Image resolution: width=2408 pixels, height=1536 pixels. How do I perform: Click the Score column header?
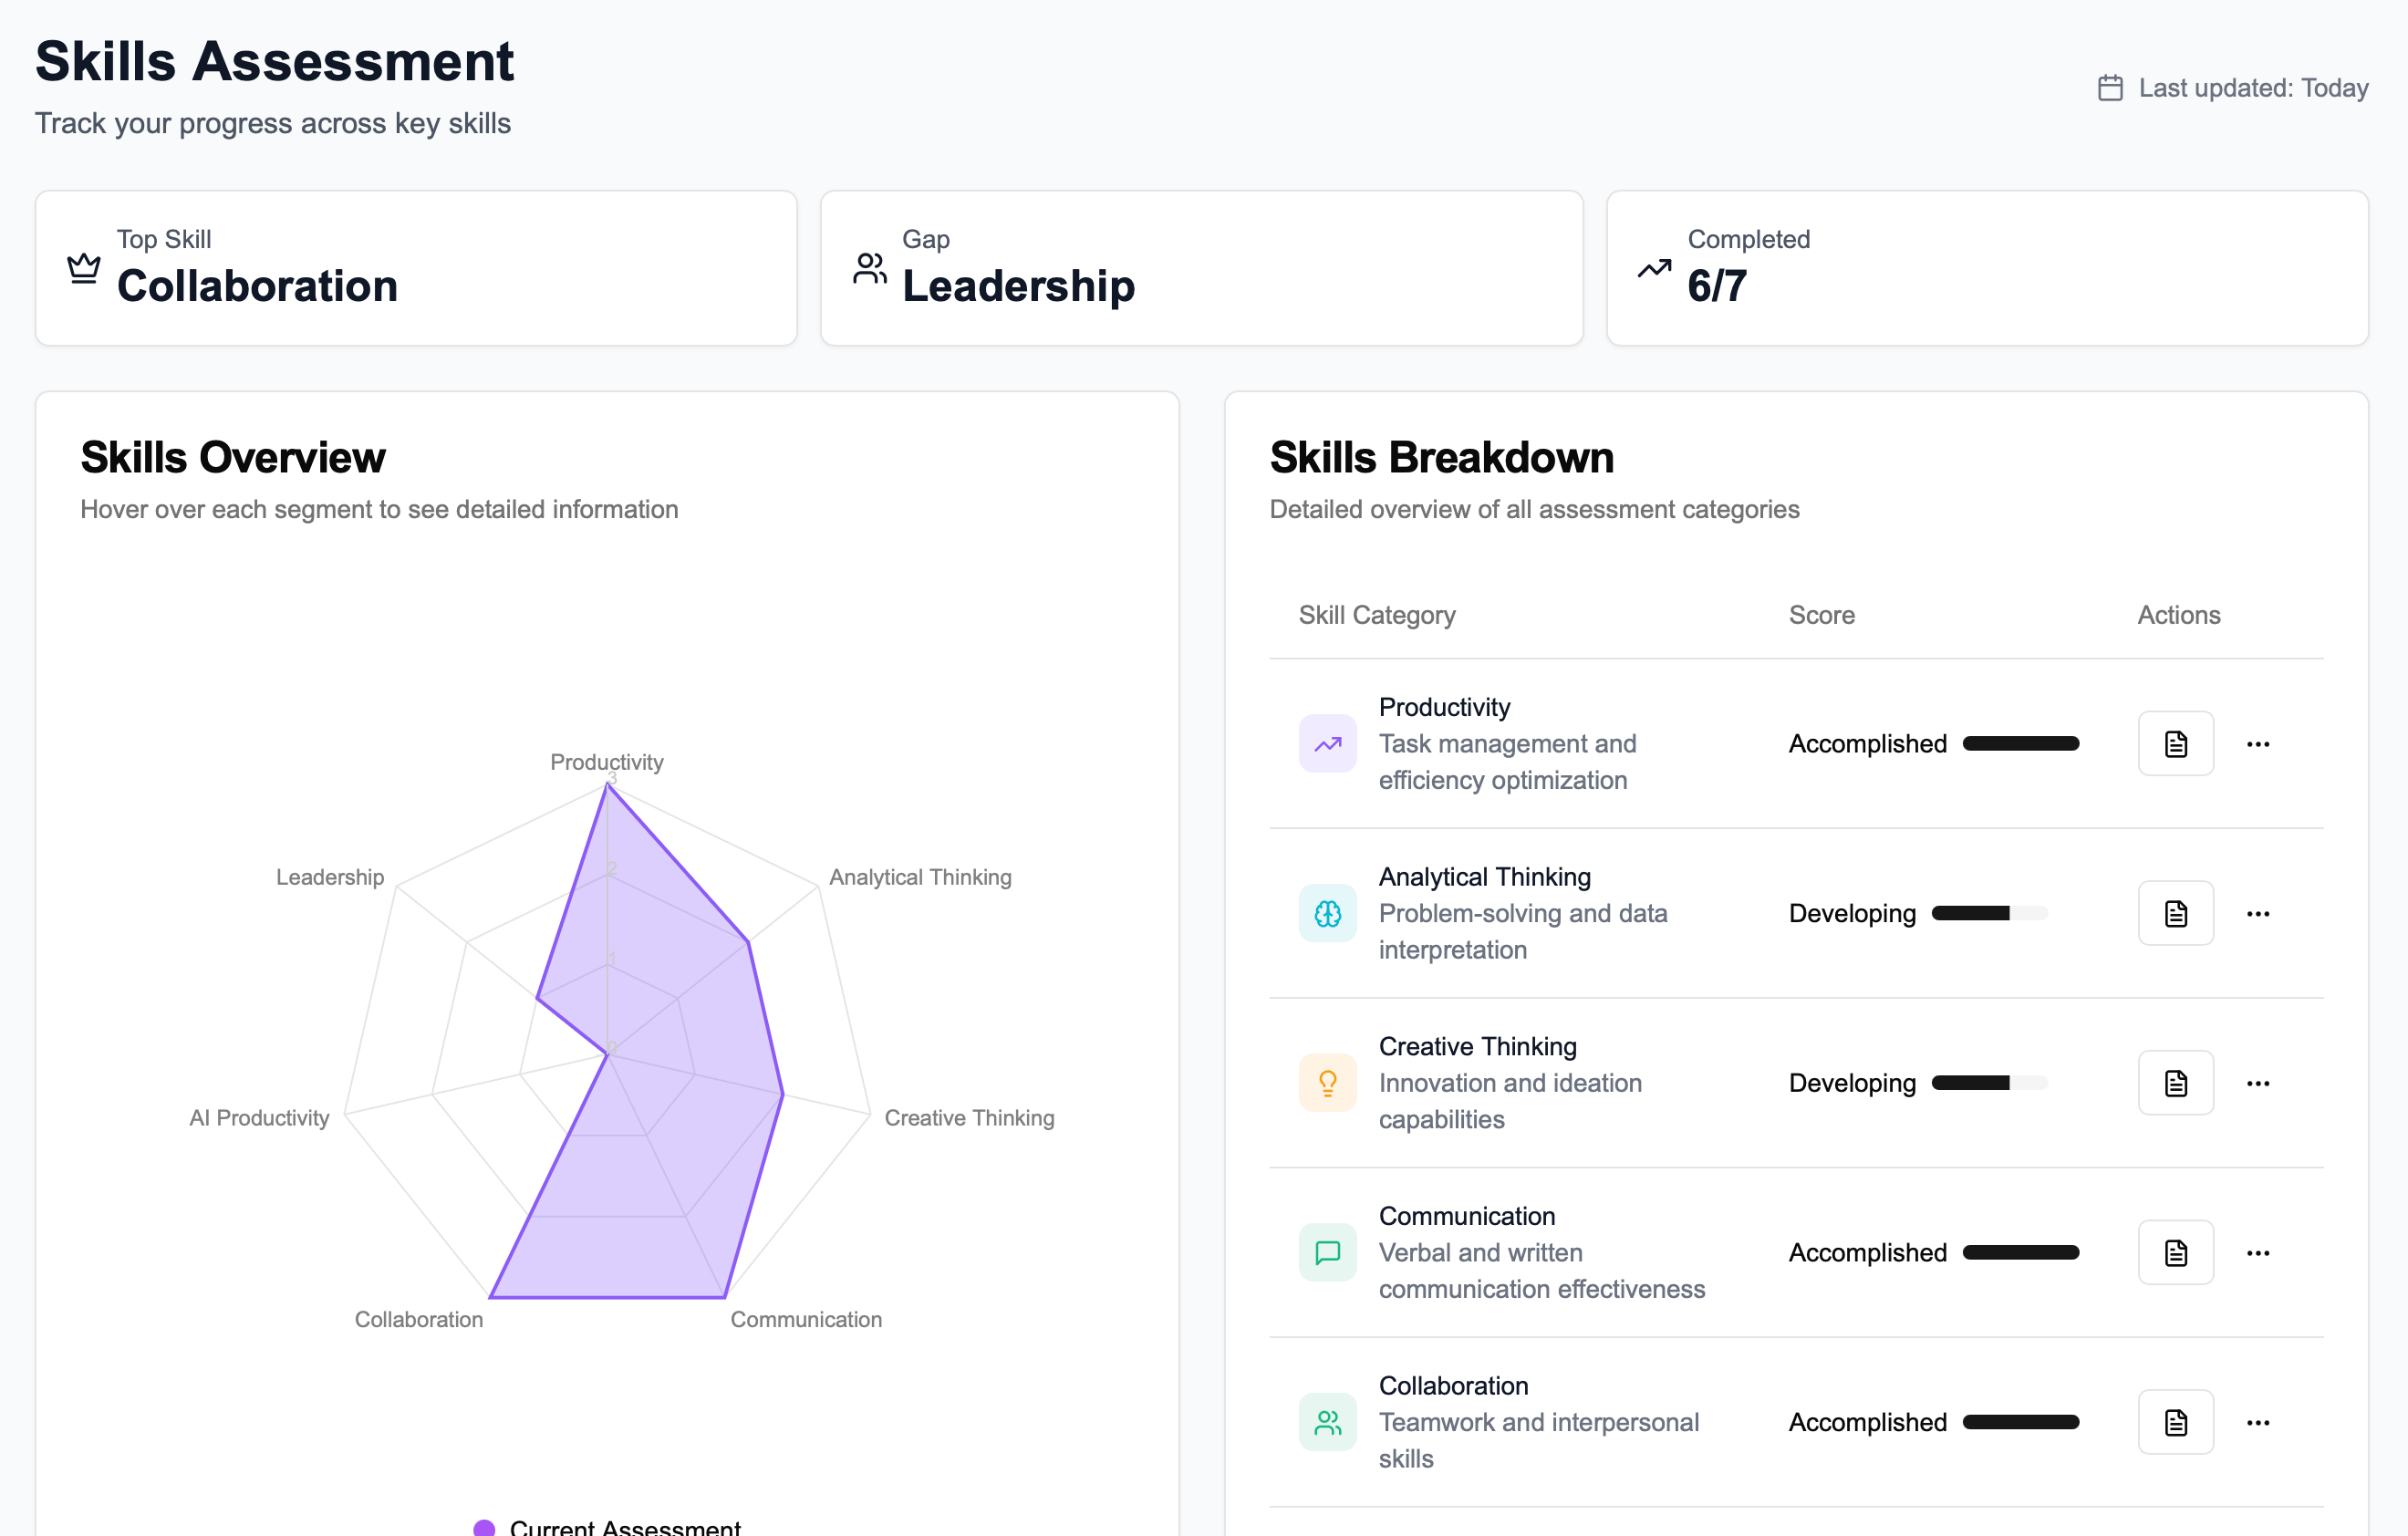1821,615
